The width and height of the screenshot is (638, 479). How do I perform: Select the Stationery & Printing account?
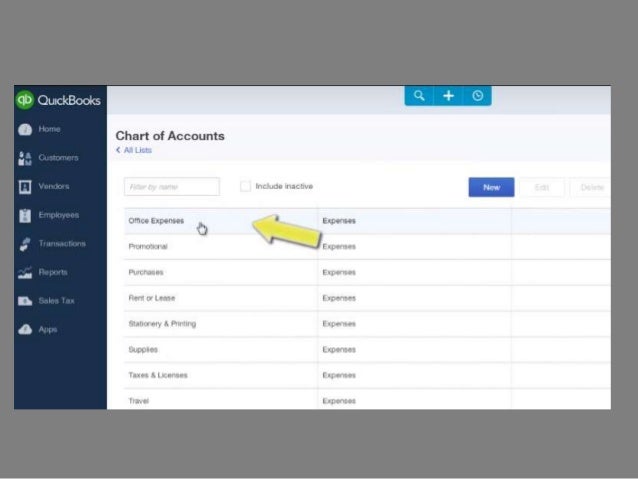367,324
